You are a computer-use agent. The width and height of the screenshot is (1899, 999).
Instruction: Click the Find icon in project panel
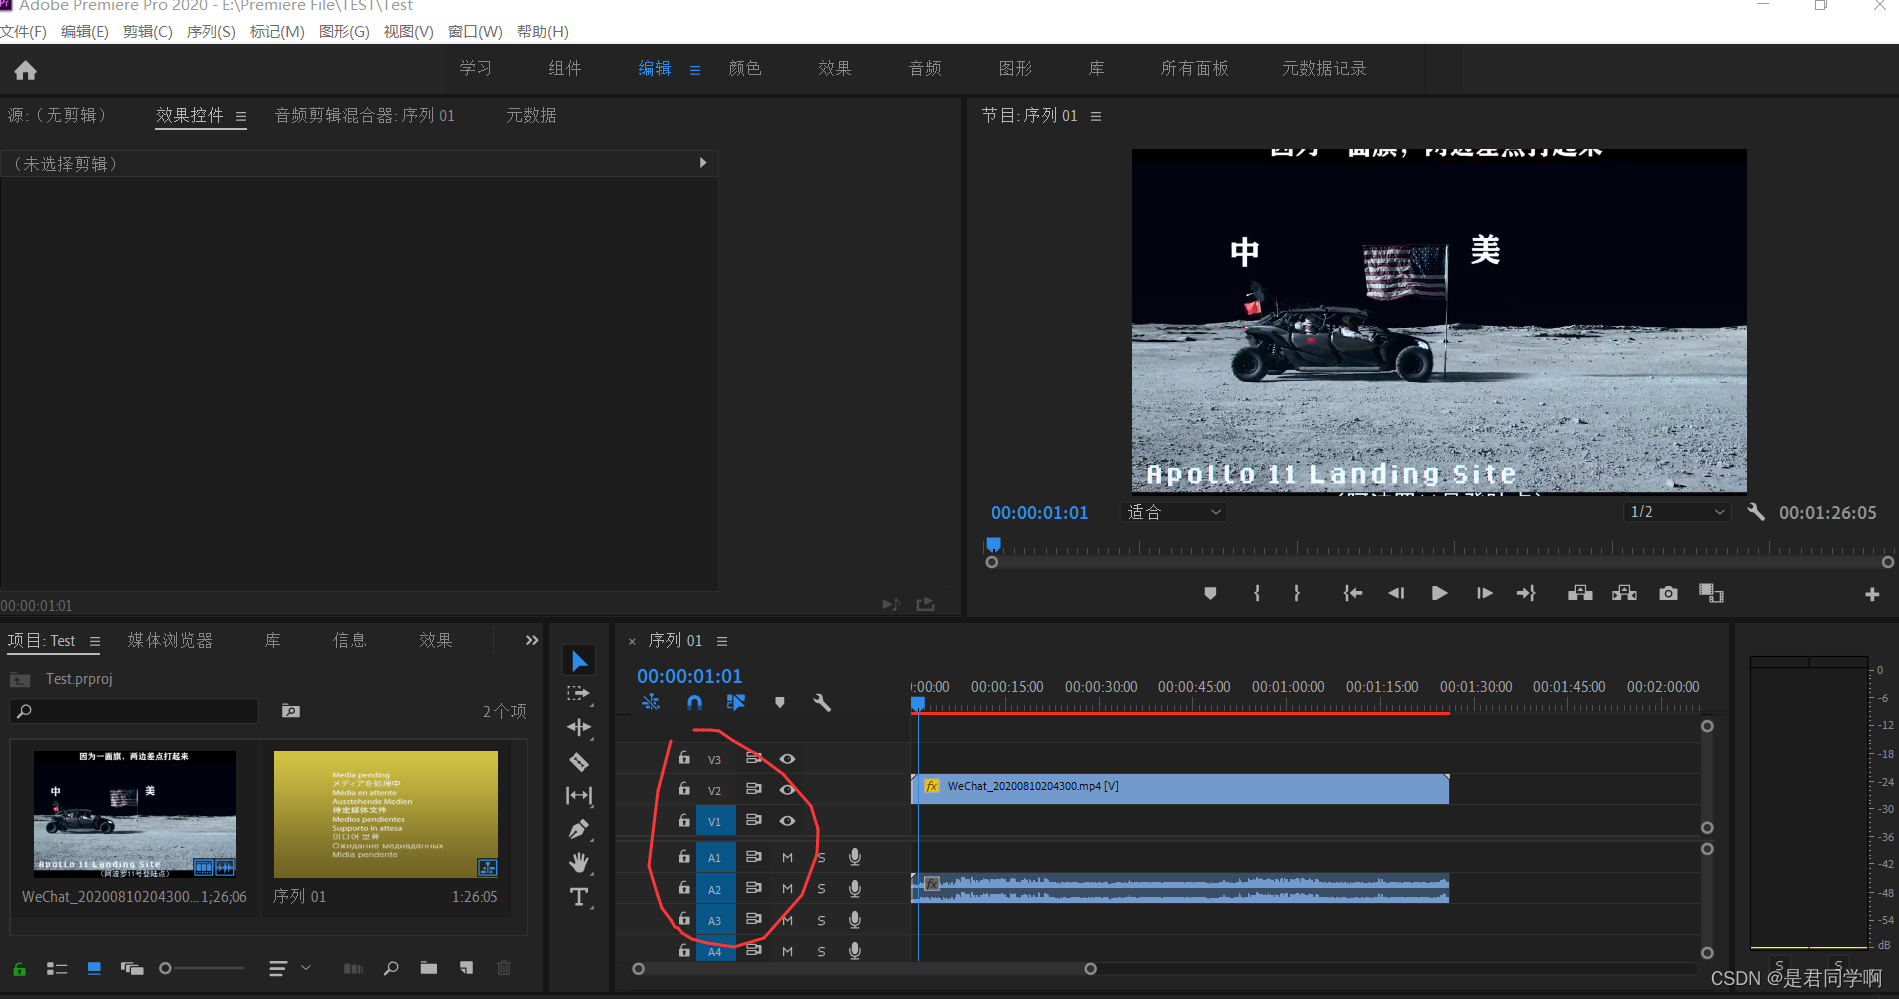(391, 968)
